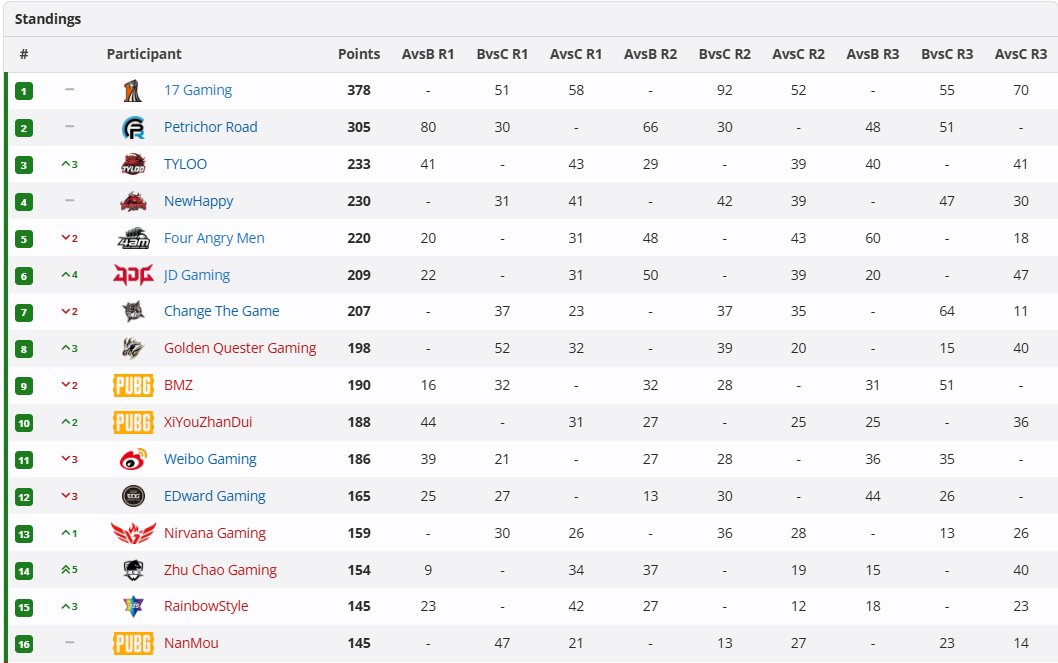Click the Change The Game wolf logo
Image resolution: width=1058 pixels, height=663 pixels.
(x=133, y=312)
